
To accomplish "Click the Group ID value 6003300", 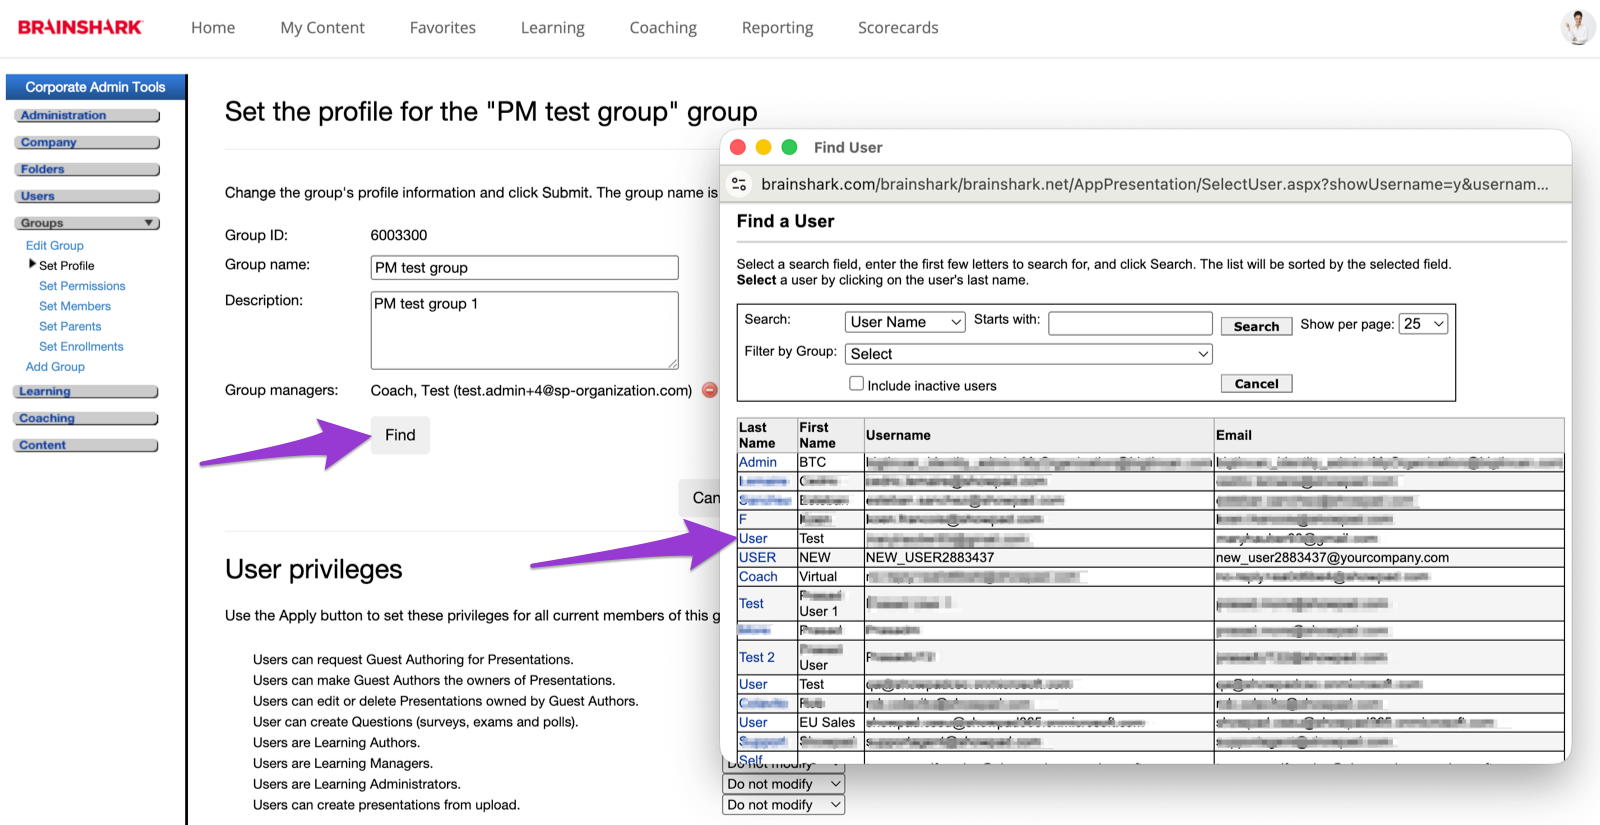I will 399,236.
